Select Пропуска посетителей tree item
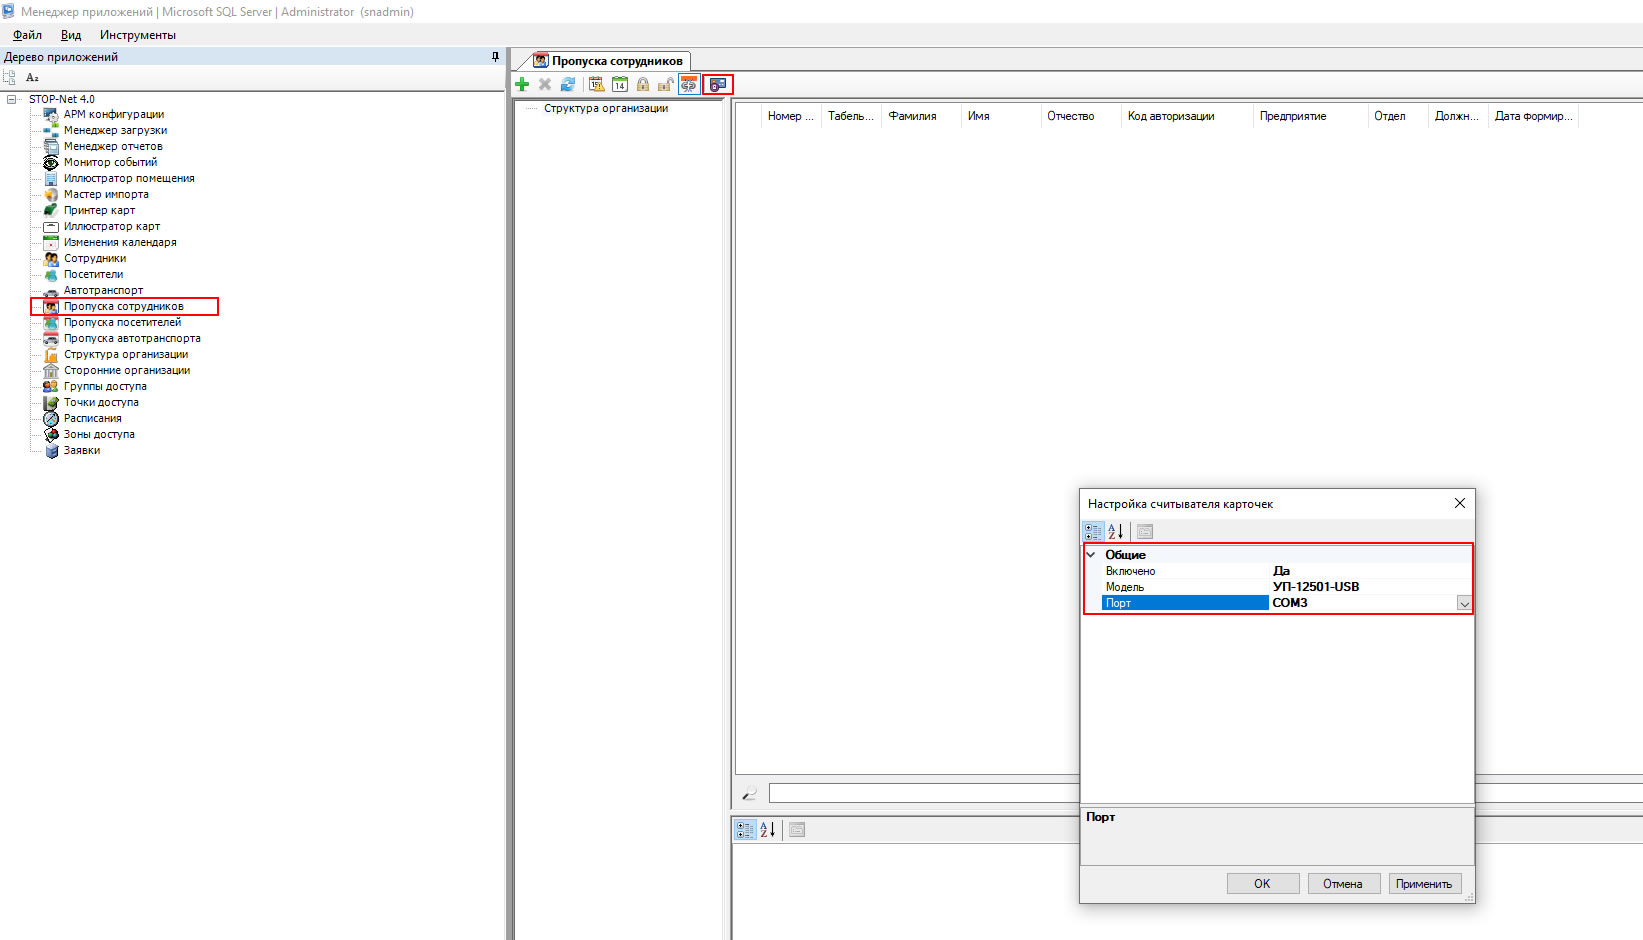This screenshot has height=940, width=1643. (122, 322)
